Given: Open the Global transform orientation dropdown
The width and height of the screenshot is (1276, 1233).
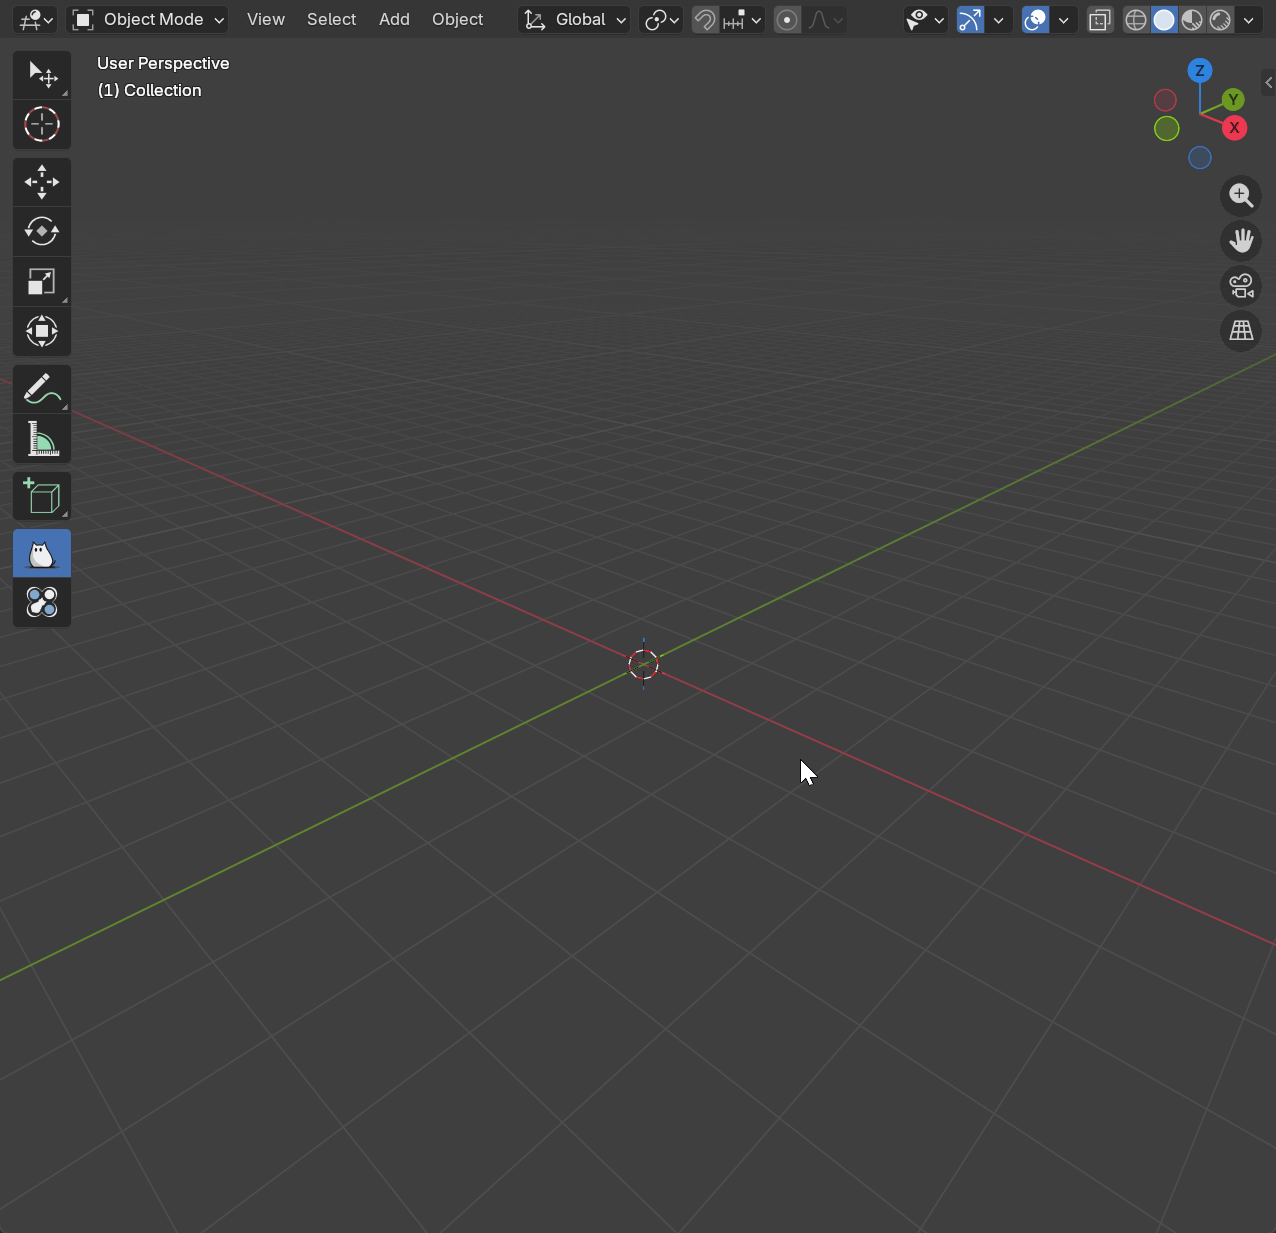Looking at the screenshot, I should [576, 20].
